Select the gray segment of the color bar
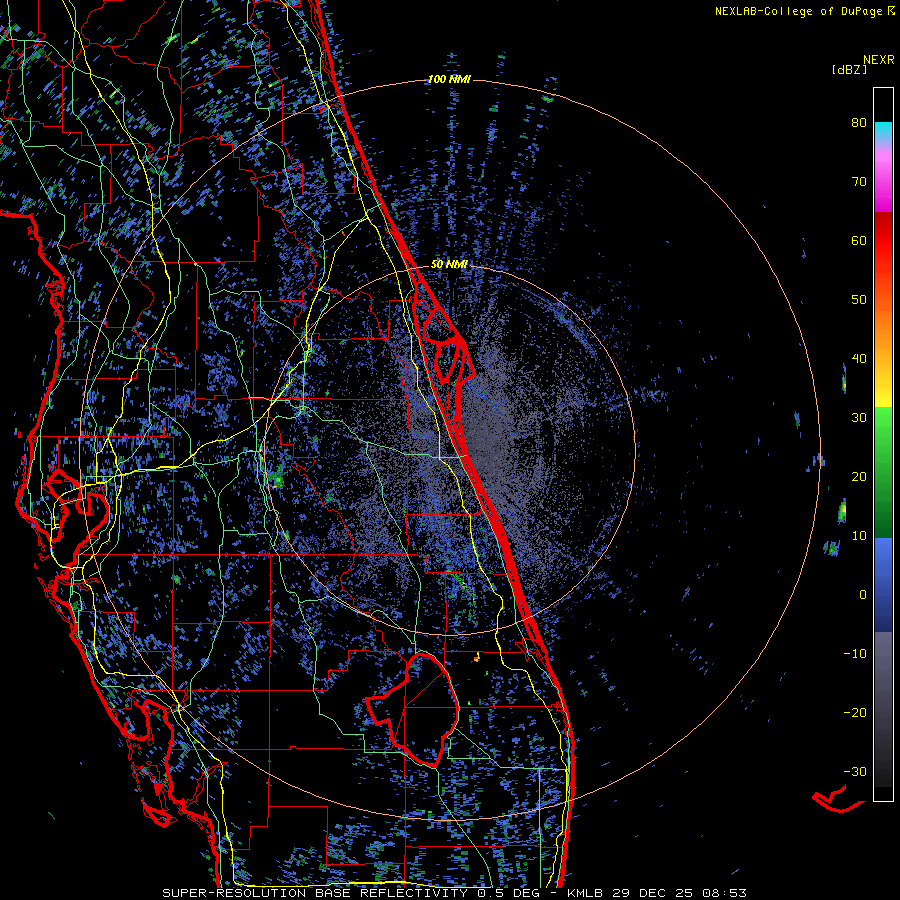The image size is (900, 900). [x=883, y=709]
